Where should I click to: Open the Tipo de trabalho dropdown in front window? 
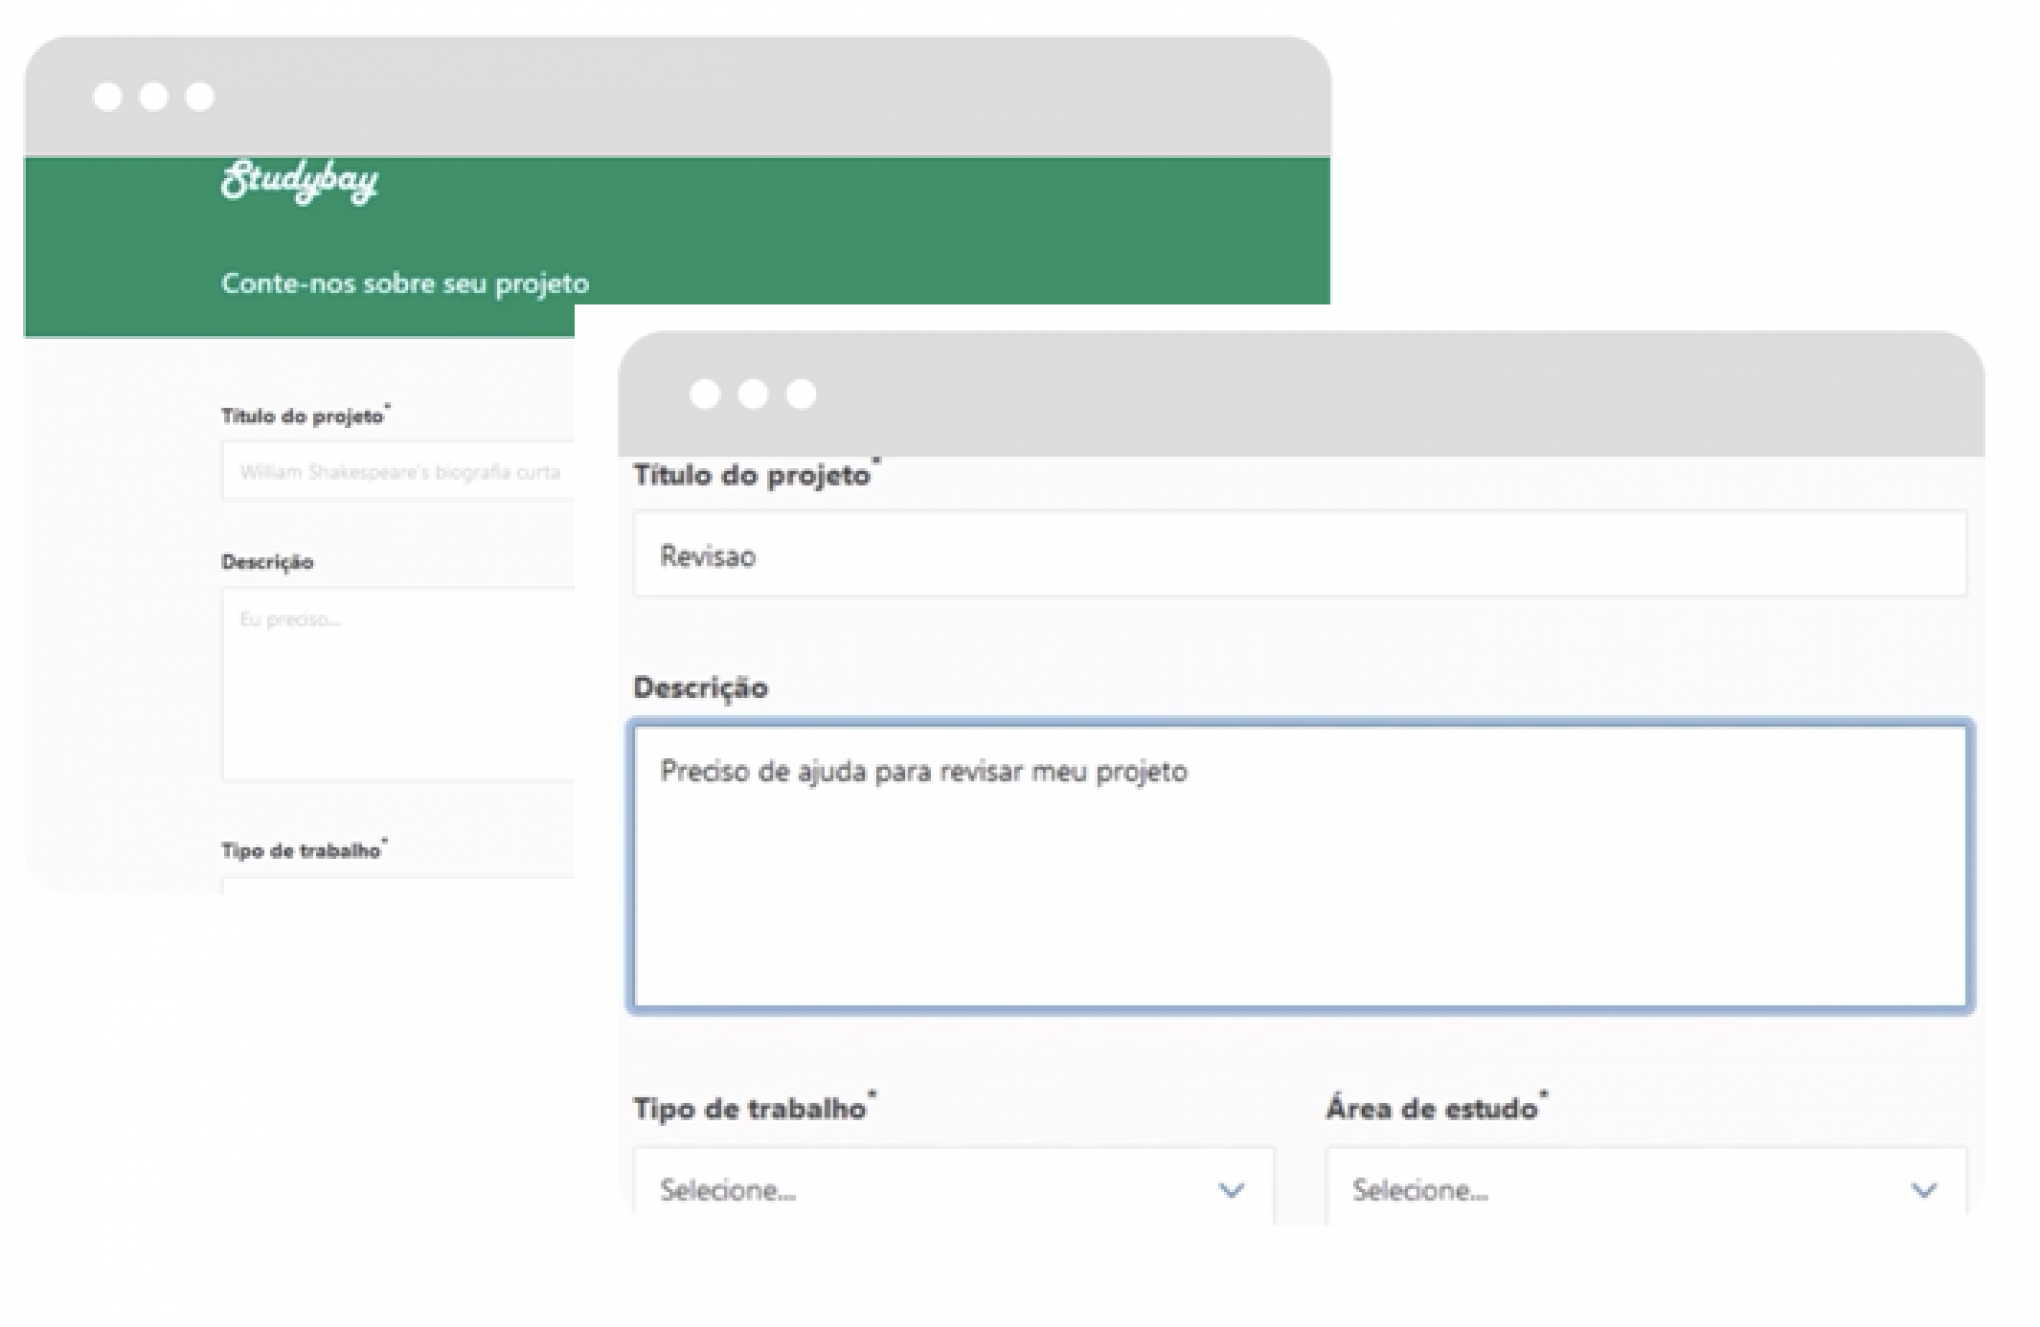coord(953,1187)
